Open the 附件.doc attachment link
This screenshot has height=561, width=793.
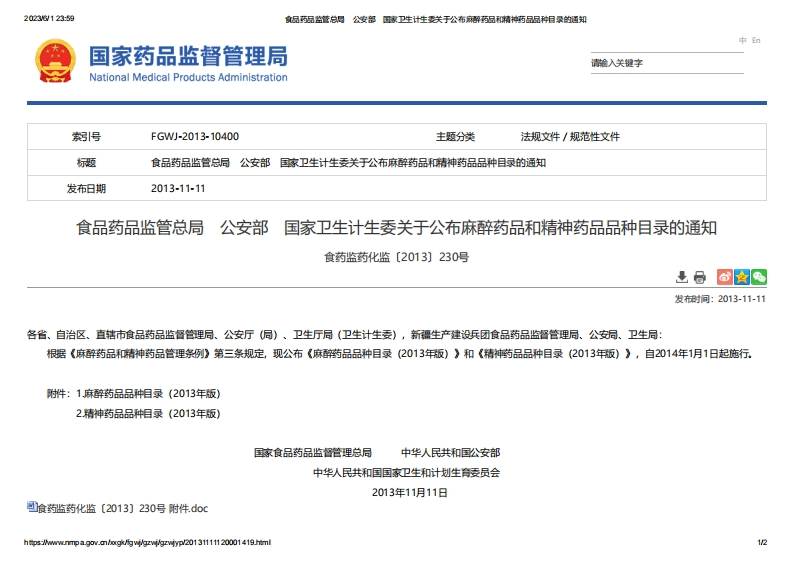[x=122, y=508]
